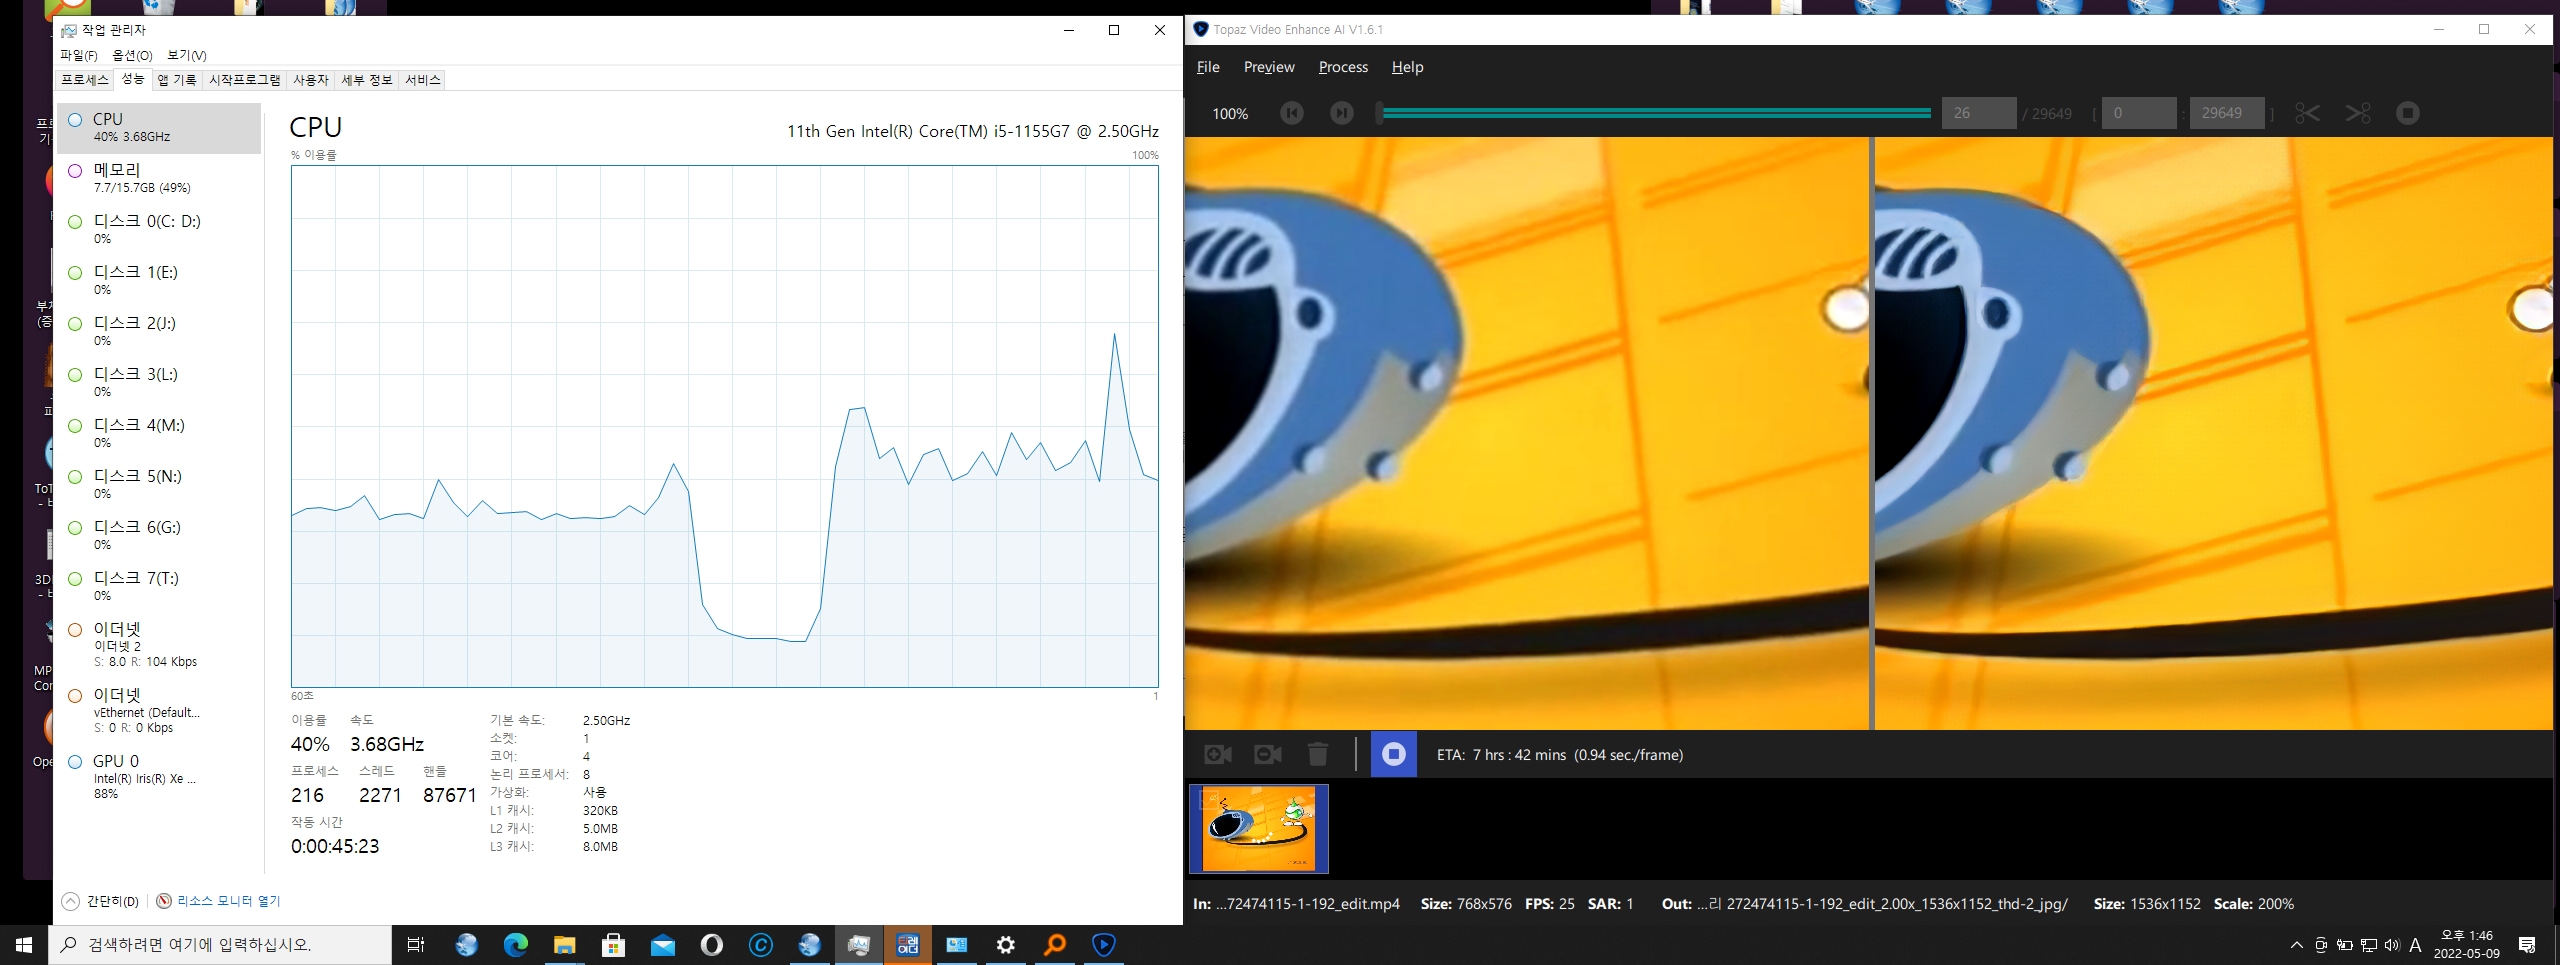Select 디스크 2(J:) entry

tap(159, 332)
